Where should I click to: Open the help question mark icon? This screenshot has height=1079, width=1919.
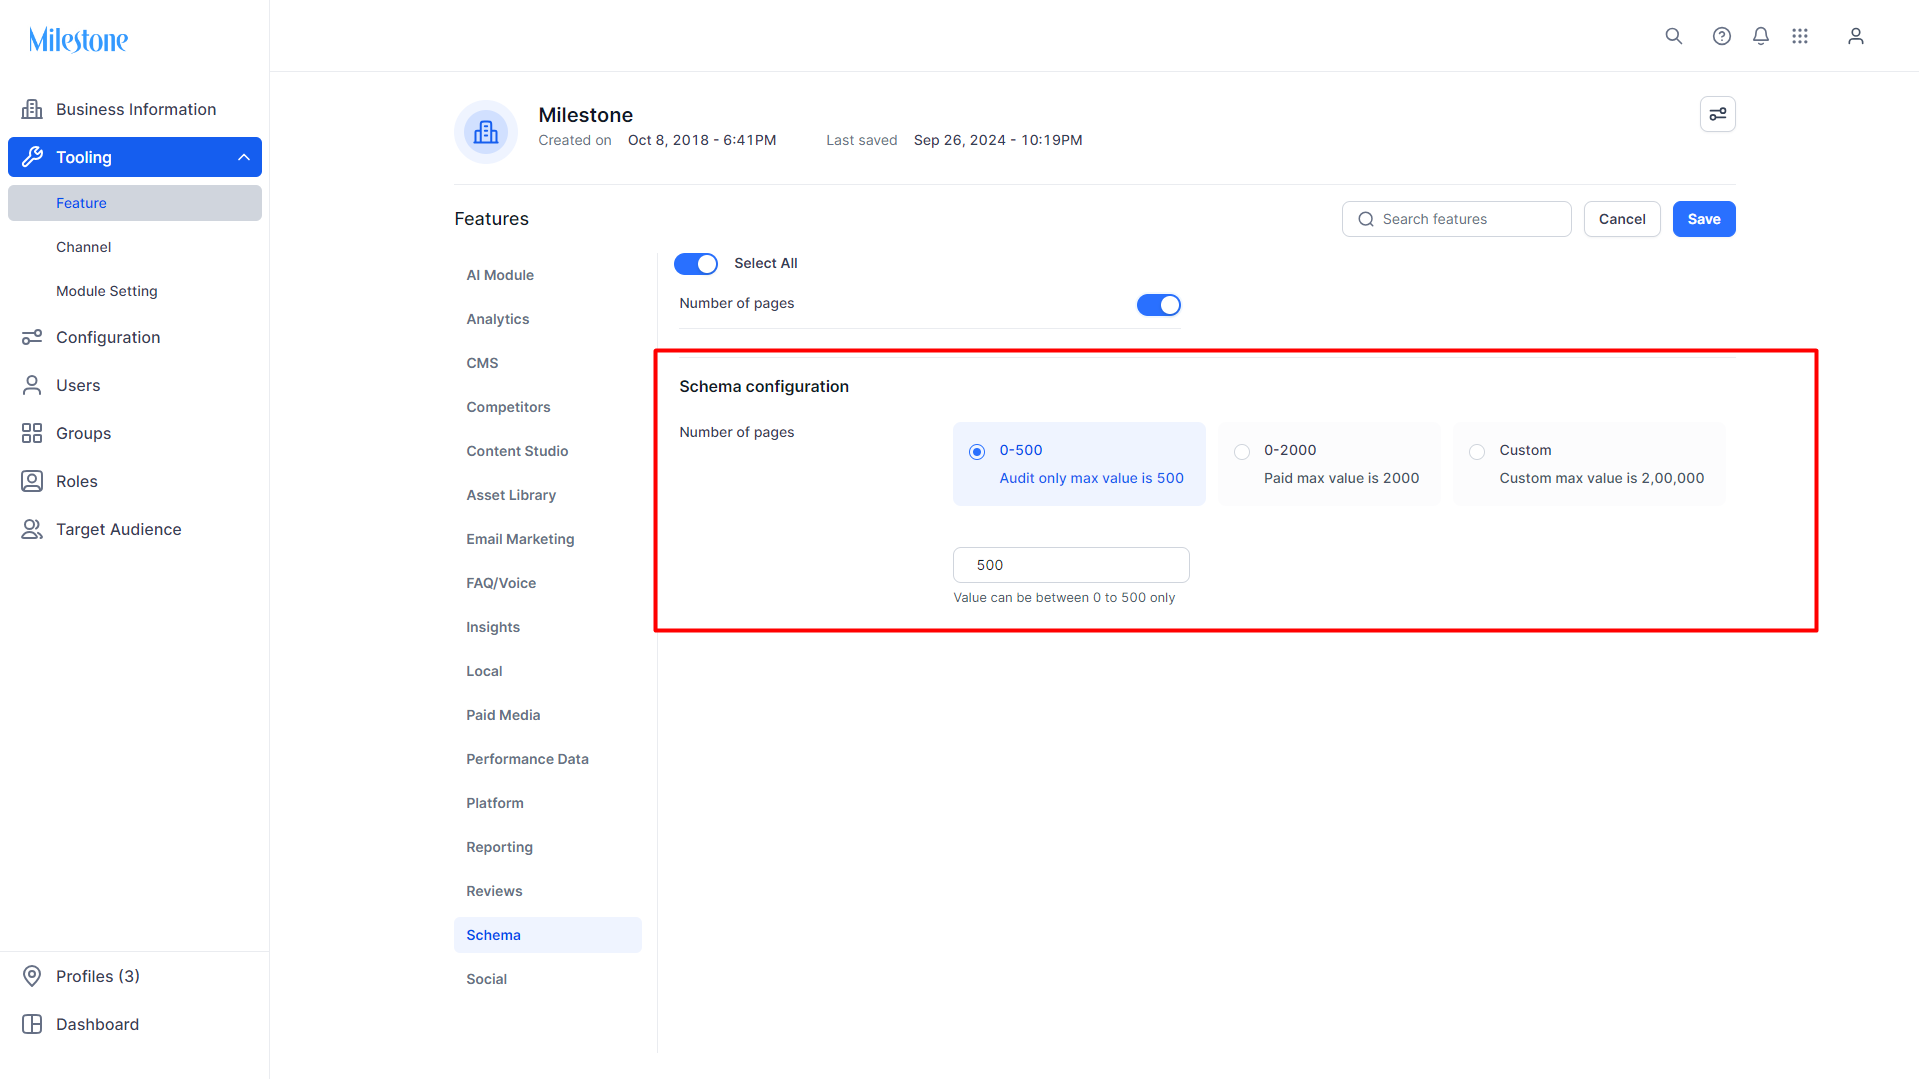[x=1721, y=36]
